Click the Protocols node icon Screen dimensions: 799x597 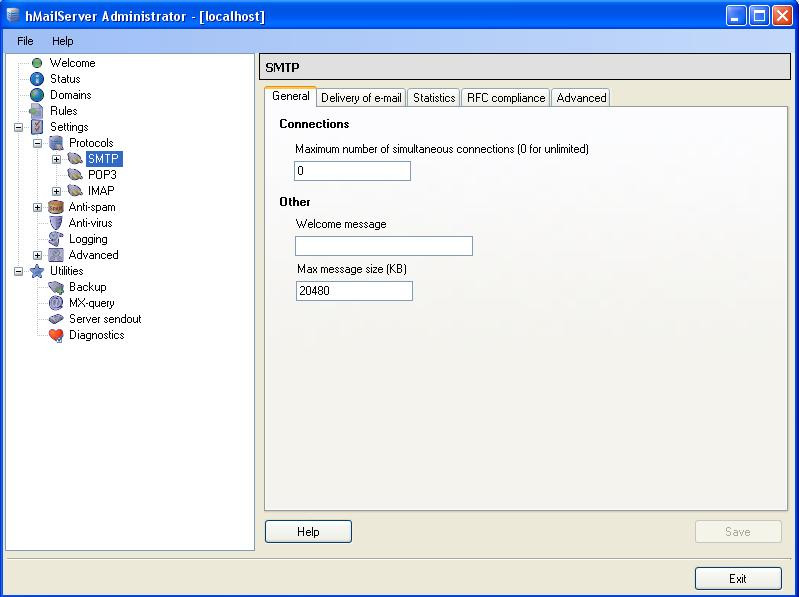coord(56,143)
